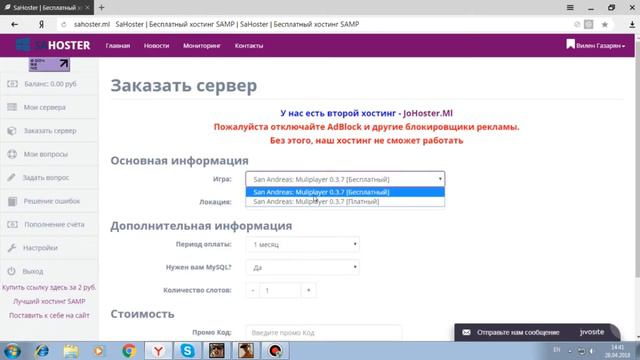Open 'Поставить к себе на сайт' link
The height and width of the screenshot is (360, 640).
point(49,315)
